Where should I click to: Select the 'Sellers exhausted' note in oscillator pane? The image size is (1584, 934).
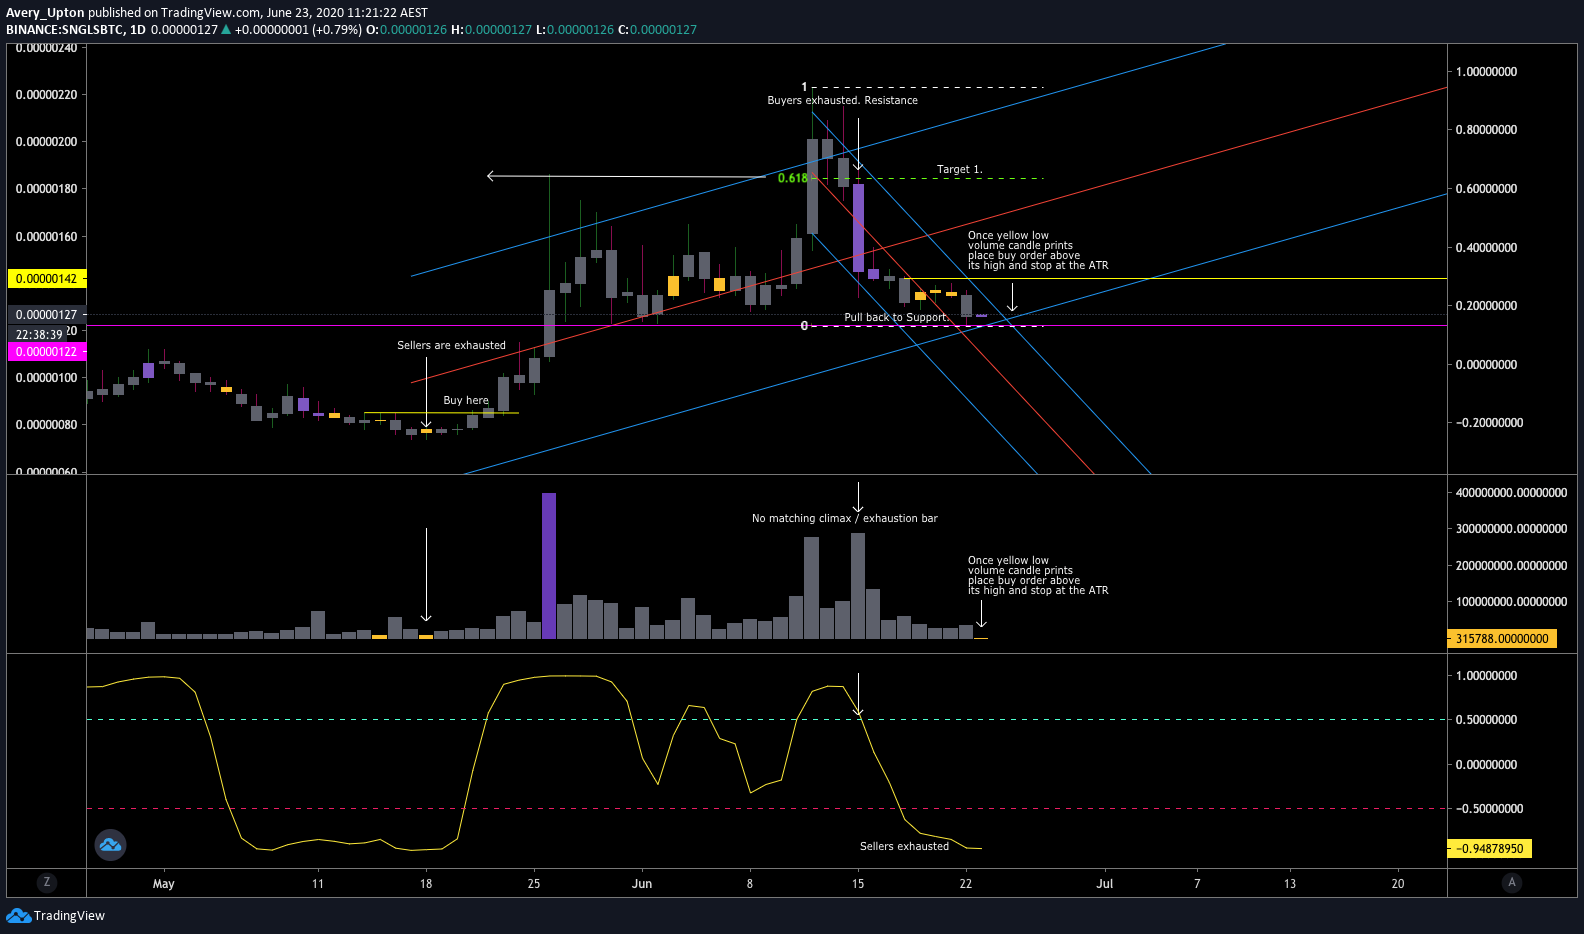[904, 847]
